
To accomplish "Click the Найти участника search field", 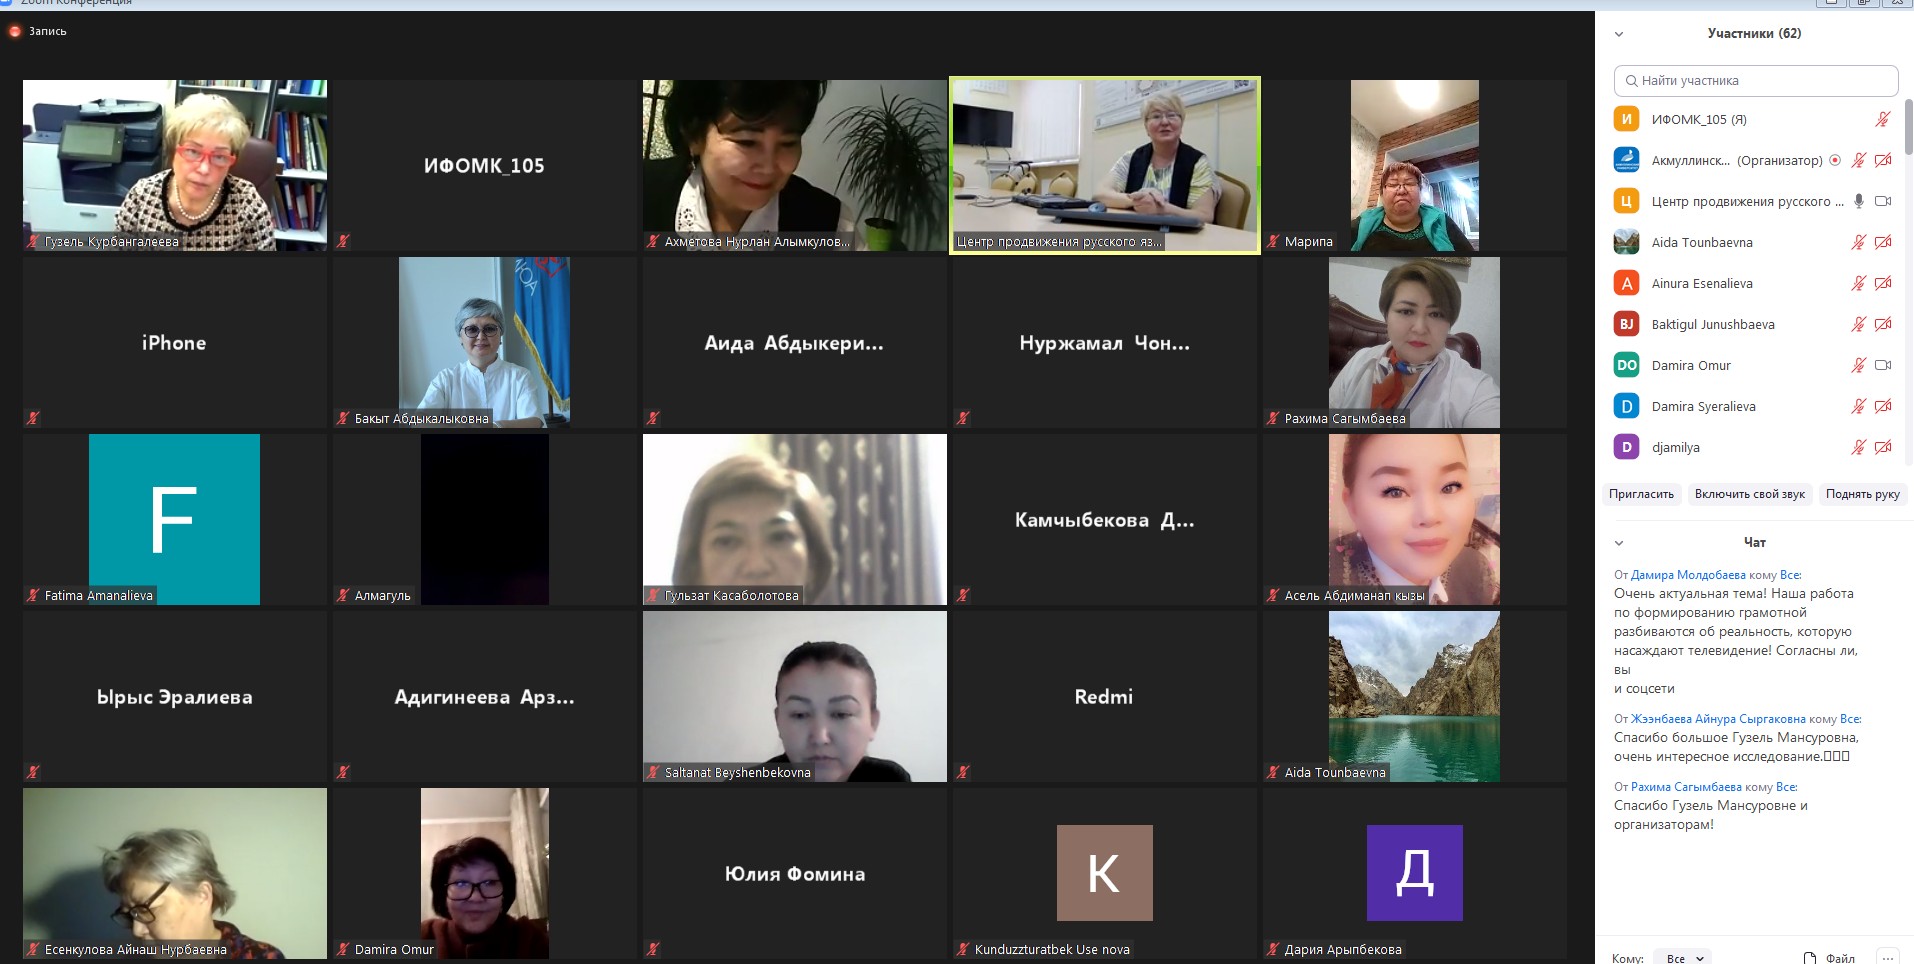I will pos(1756,80).
